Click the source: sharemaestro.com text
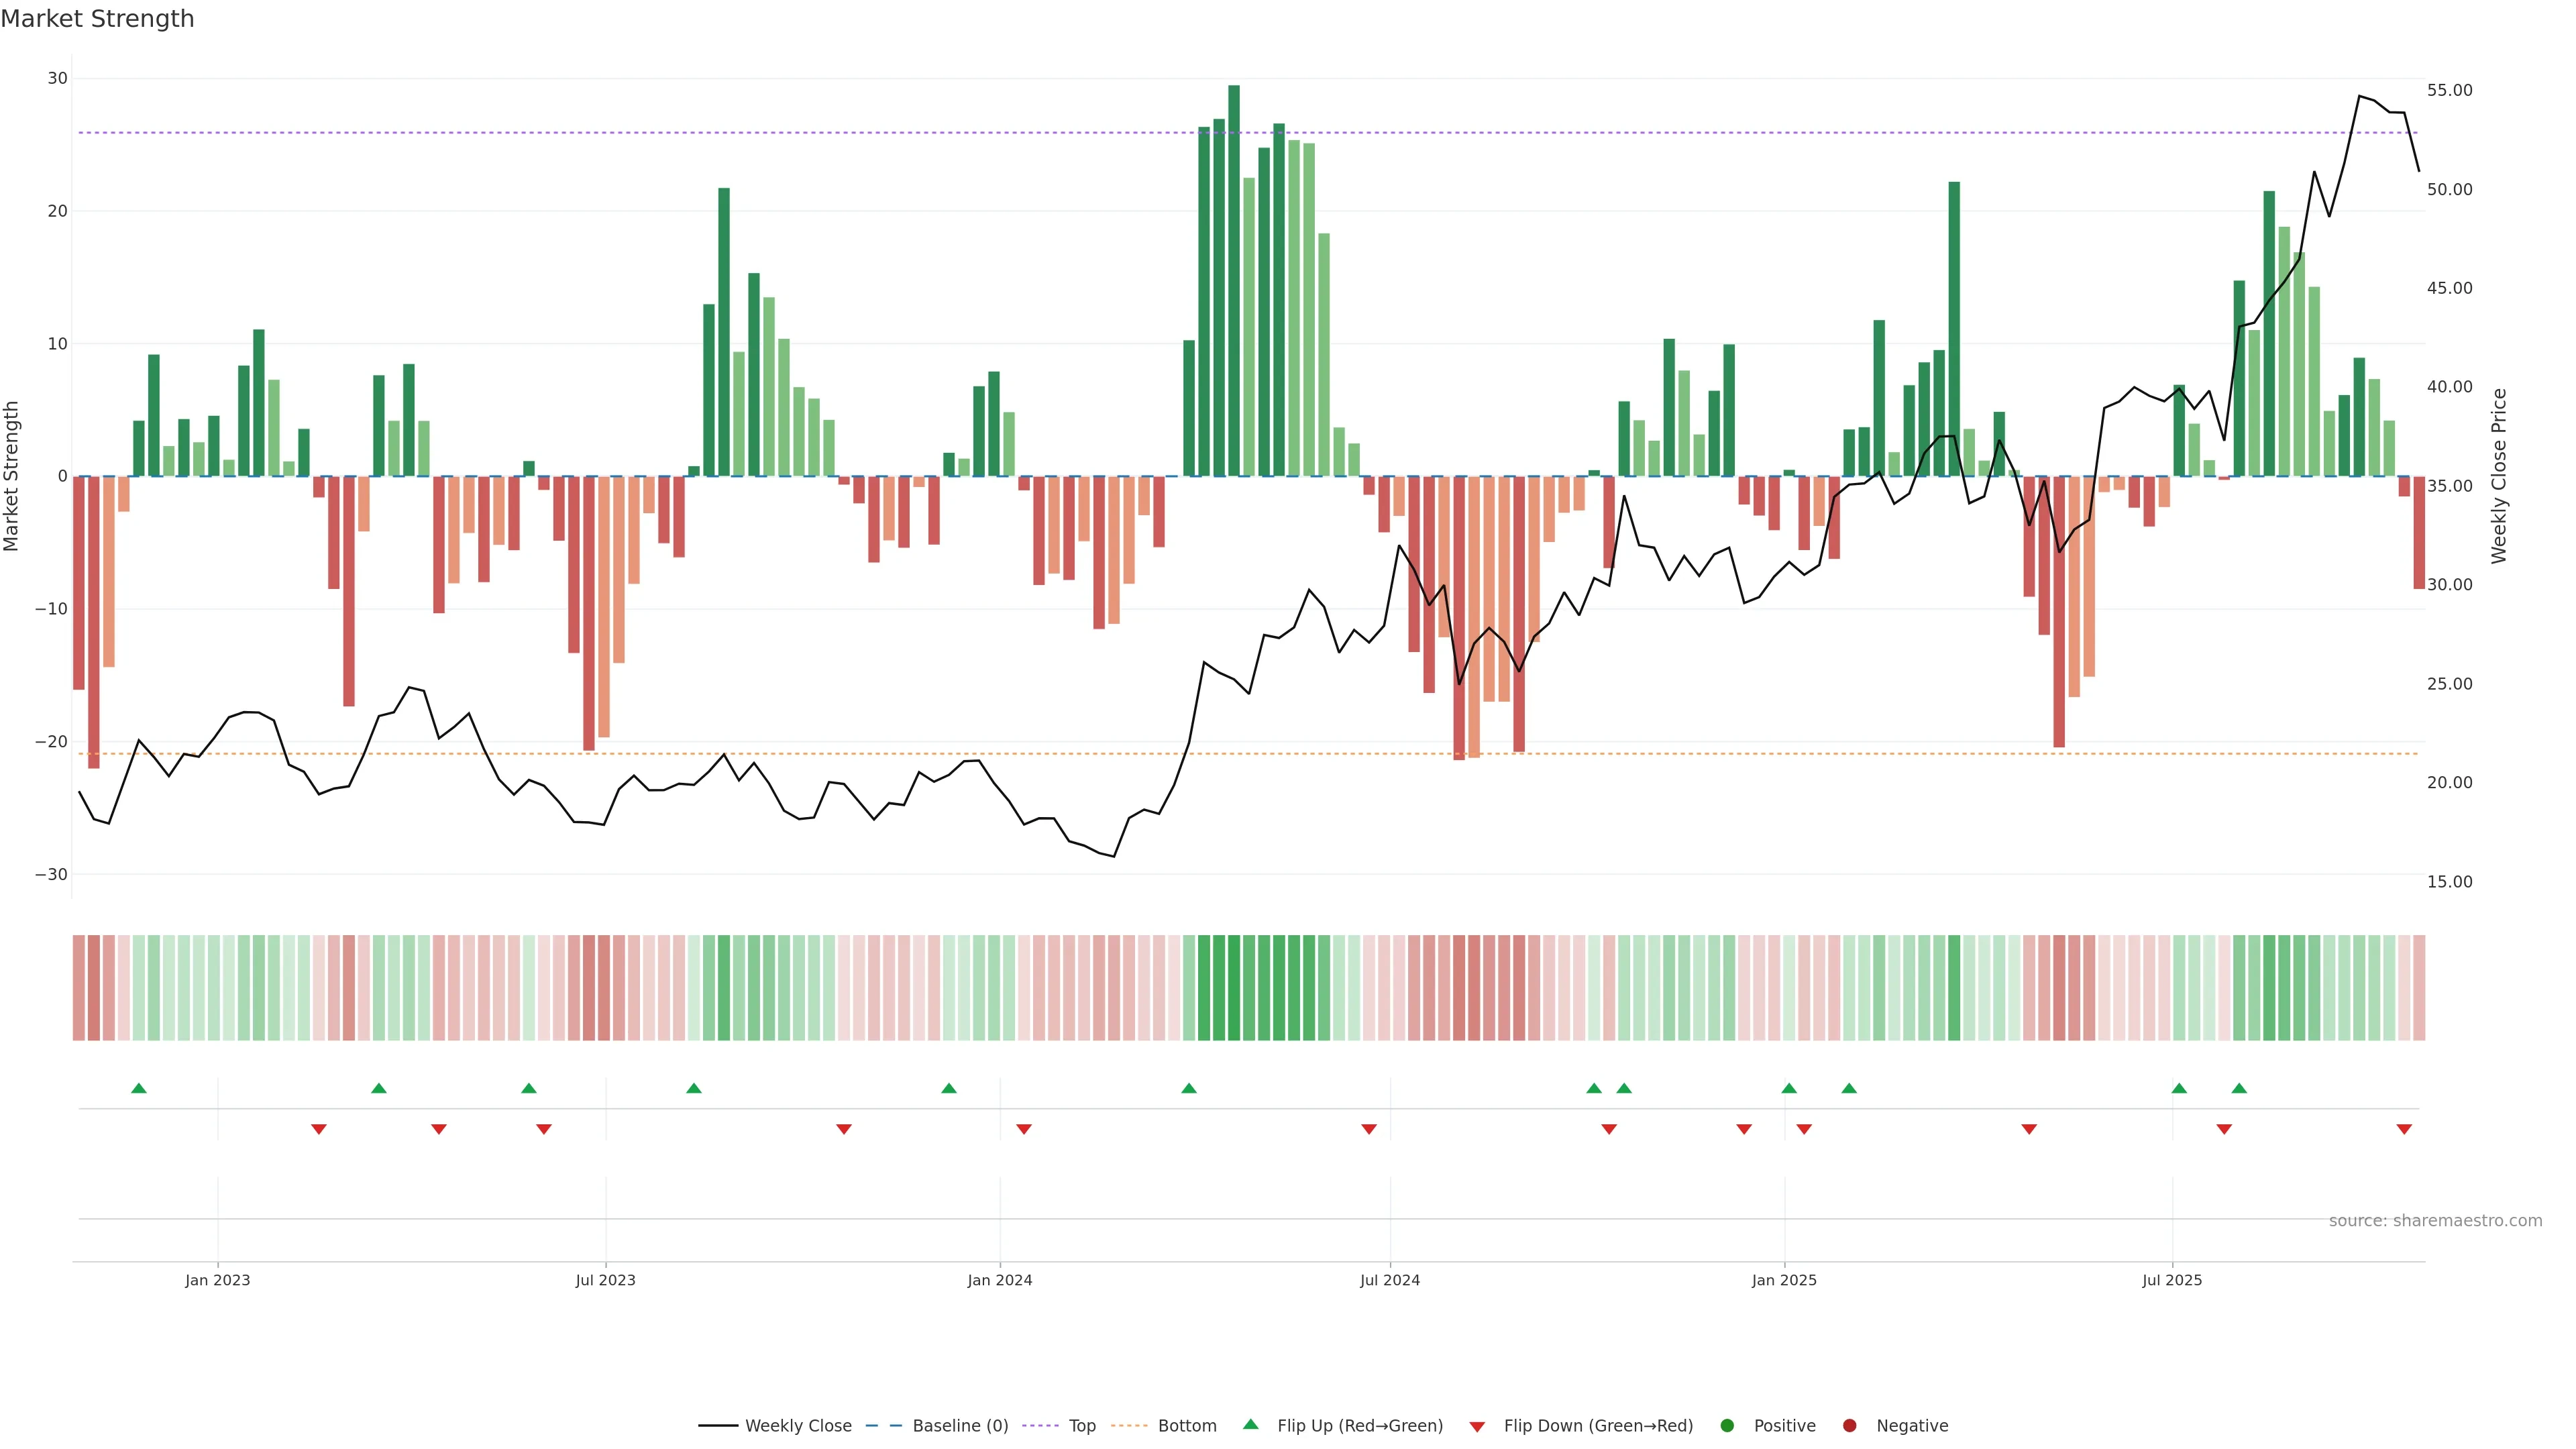Screen dimensions: 2576x1449 click(2435, 1221)
